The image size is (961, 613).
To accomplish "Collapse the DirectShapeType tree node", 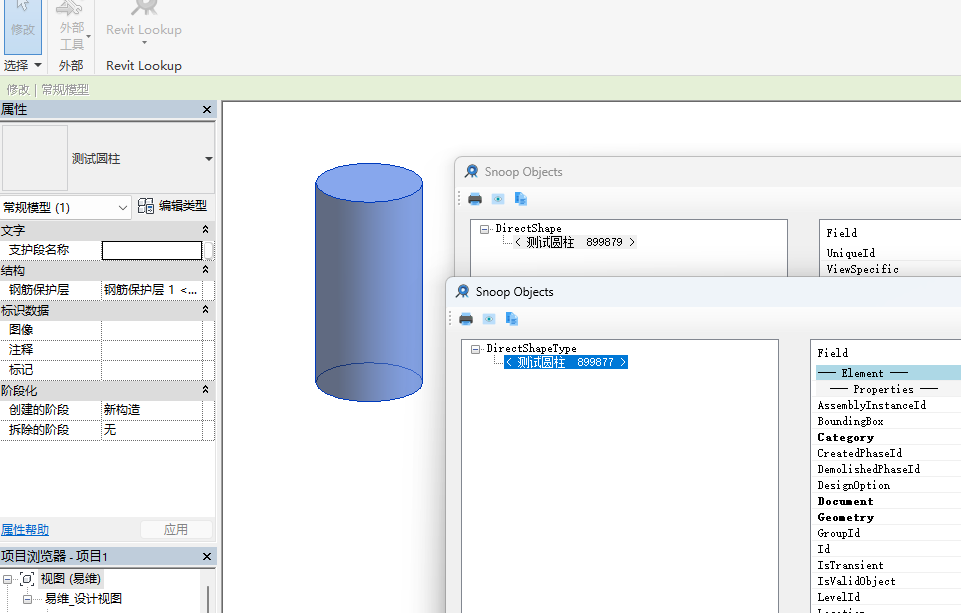I will 475,349.
